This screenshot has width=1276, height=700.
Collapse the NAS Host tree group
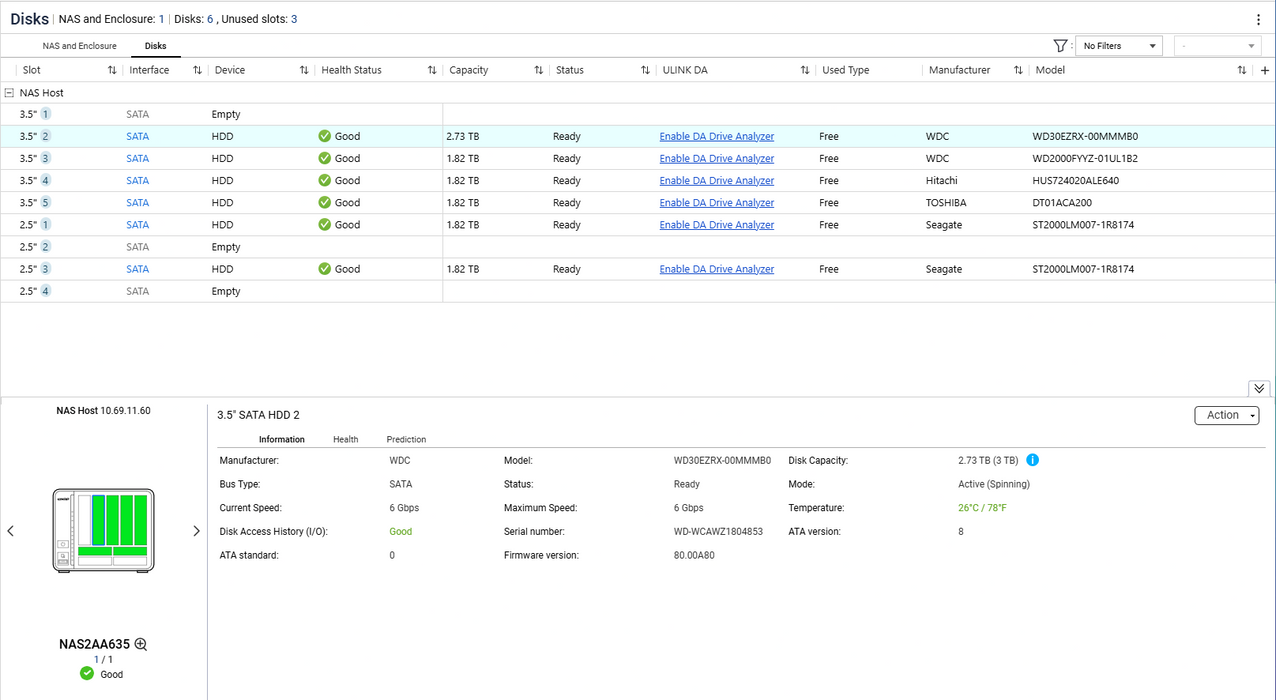pyautogui.click(x=9, y=93)
